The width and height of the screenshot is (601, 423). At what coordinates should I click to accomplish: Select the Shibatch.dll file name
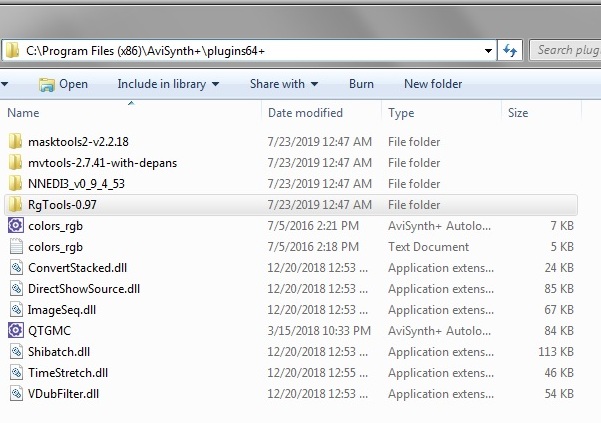[x=59, y=352]
